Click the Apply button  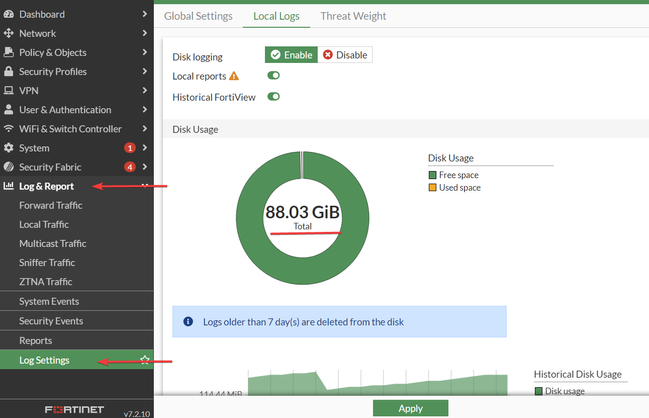point(411,408)
